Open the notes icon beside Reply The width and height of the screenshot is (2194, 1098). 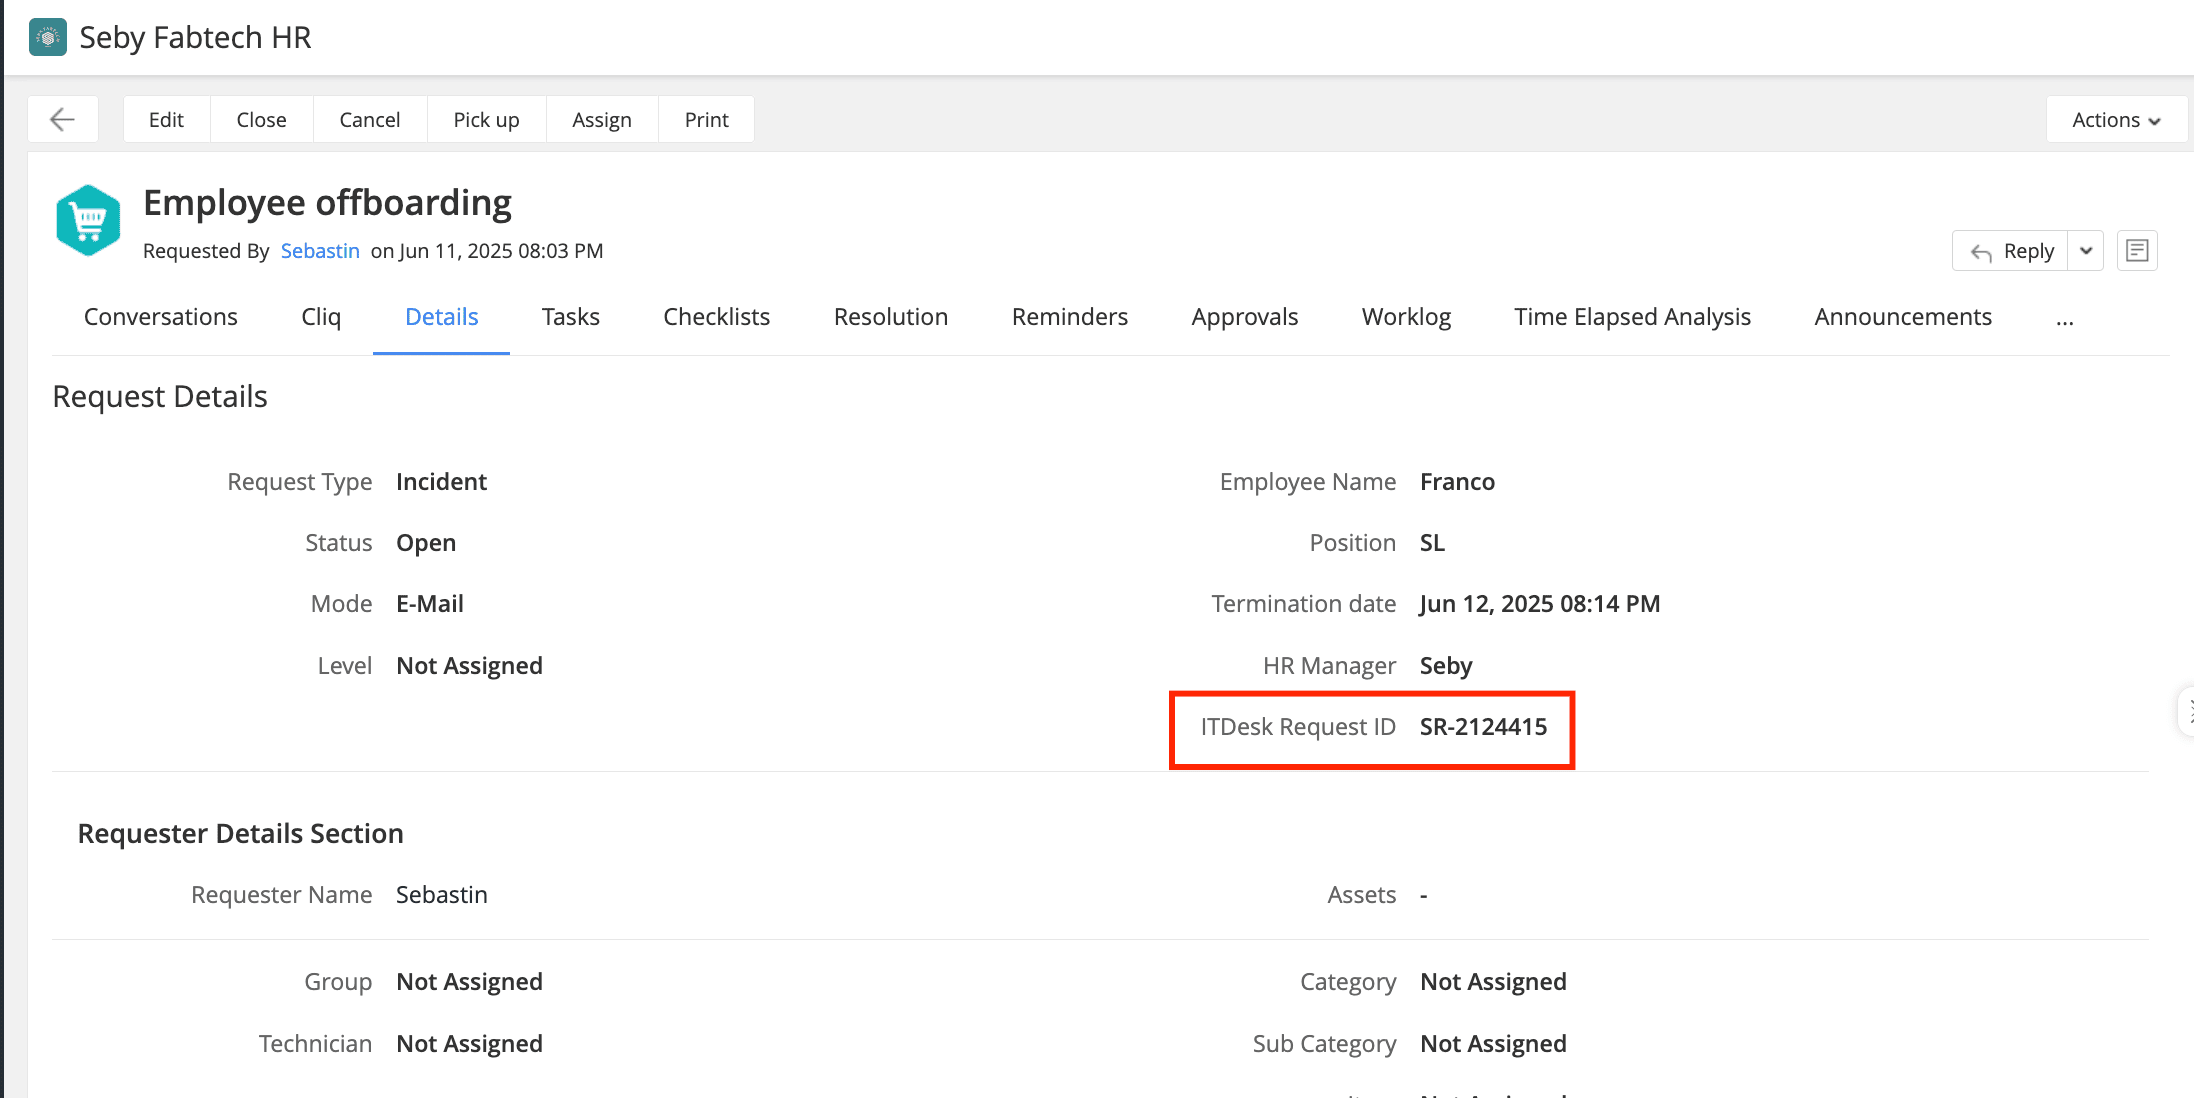pyautogui.click(x=2137, y=251)
